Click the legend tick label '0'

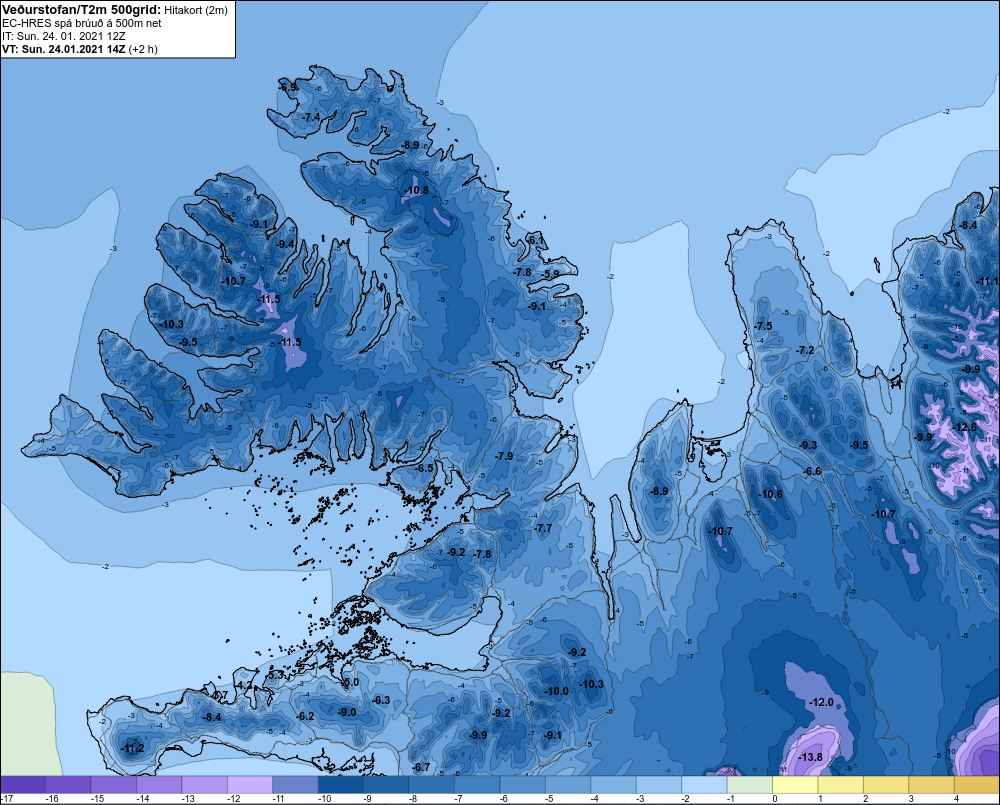775,799
